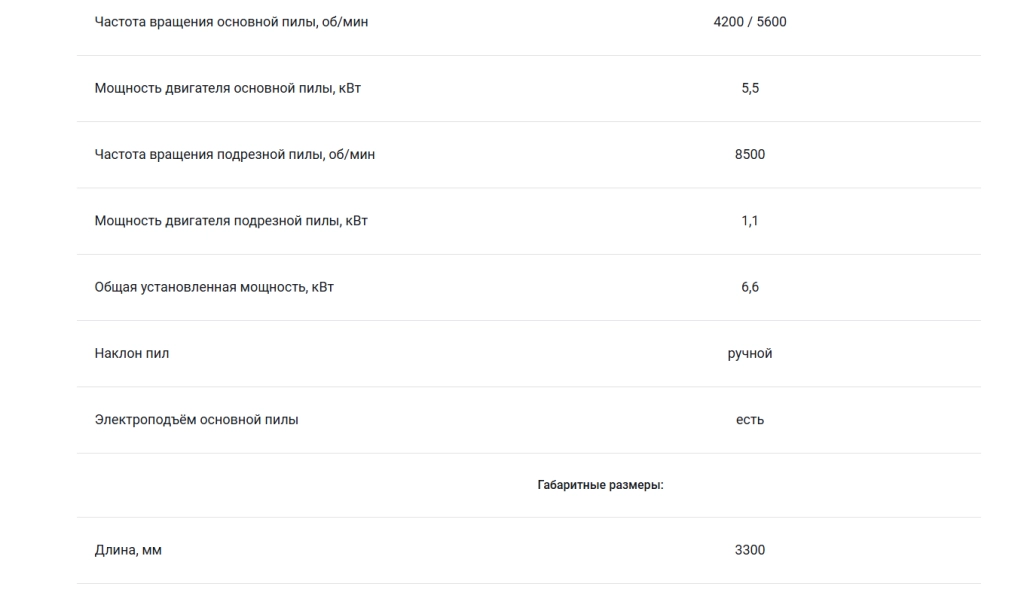Select the value 'ручной'
The width and height of the screenshot is (1024, 602).
click(x=750, y=354)
